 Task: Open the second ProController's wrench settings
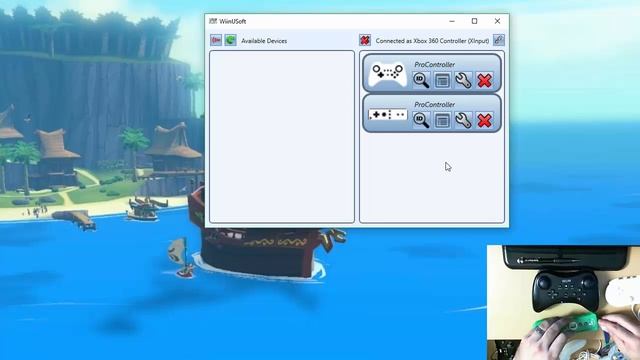click(x=463, y=120)
